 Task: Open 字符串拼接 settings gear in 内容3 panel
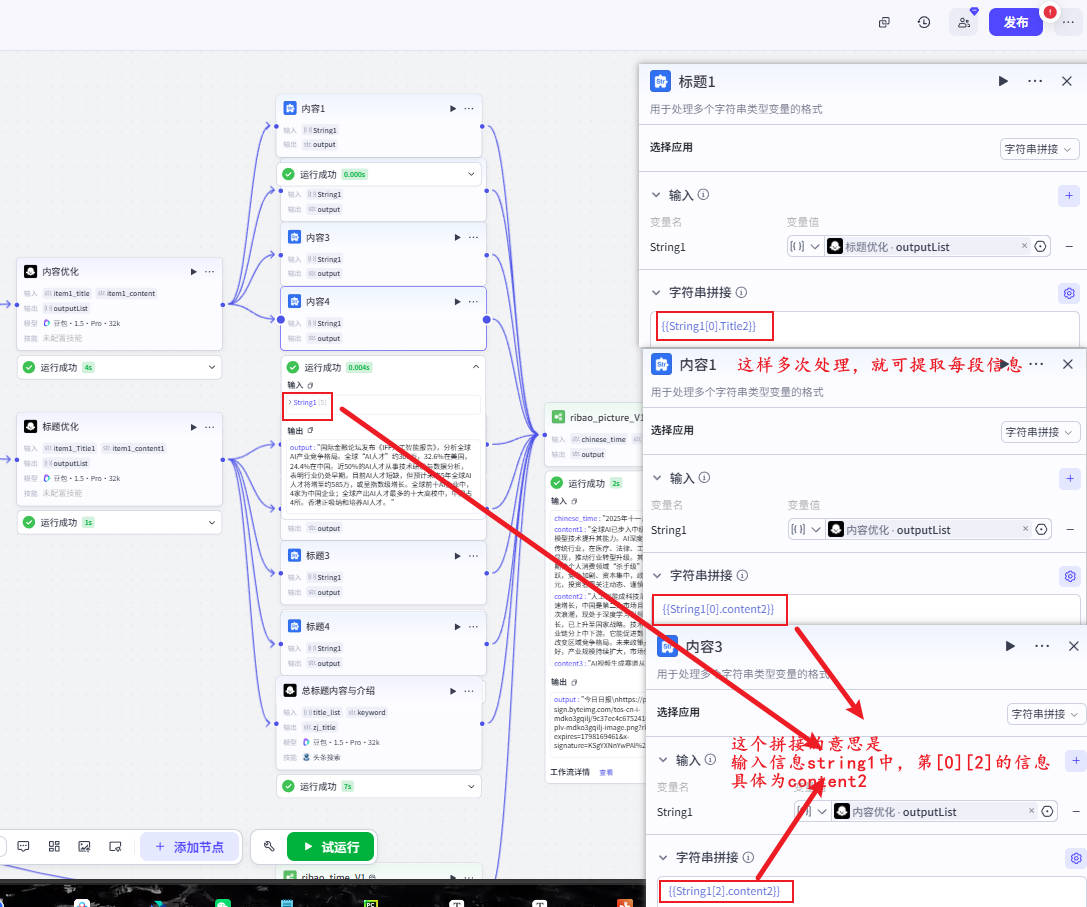coord(1076,858)
